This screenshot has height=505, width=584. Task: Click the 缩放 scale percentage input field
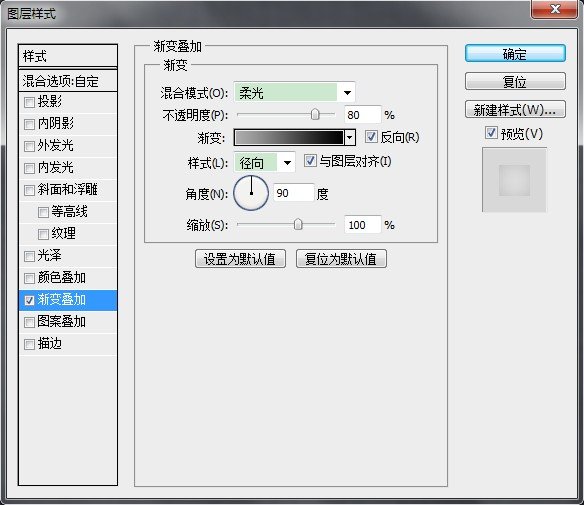tap(363, 225)
